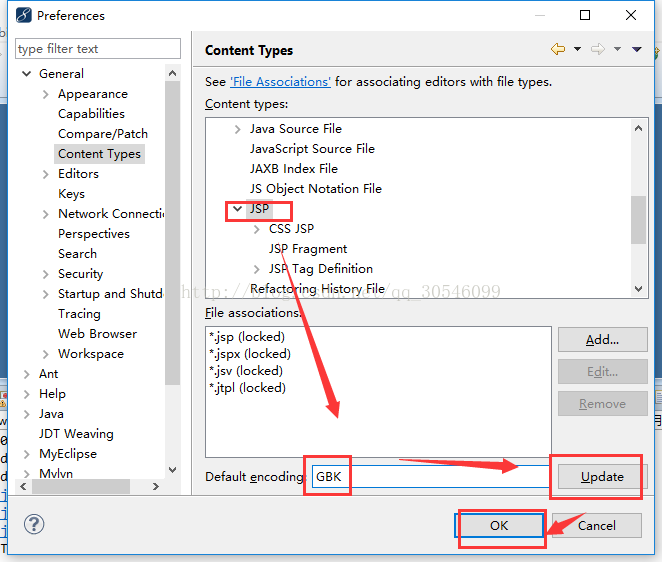The image size is (662, 562).
Task: Click the forward navigation arrow icon
Action: 597,49
